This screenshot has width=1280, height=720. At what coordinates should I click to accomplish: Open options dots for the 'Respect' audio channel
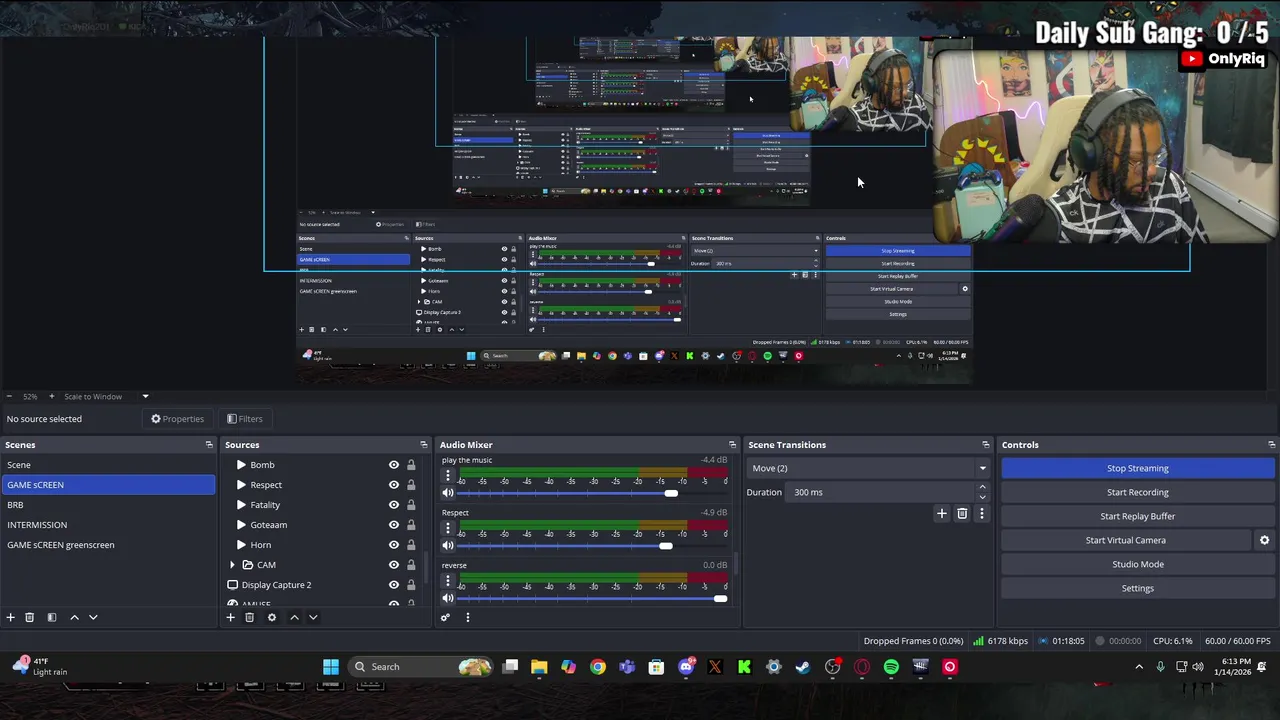(448, 529)
